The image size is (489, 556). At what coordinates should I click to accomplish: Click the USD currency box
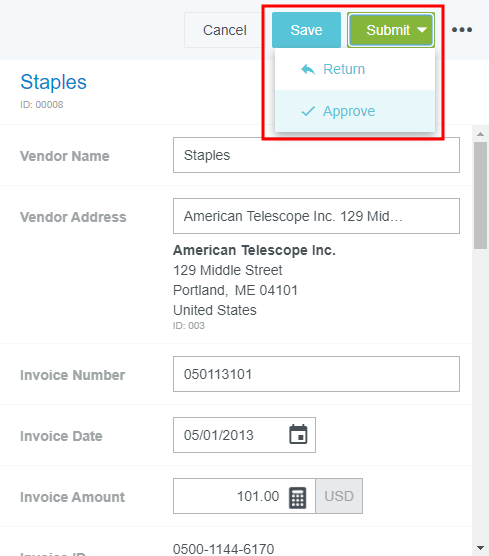point(339,496)
